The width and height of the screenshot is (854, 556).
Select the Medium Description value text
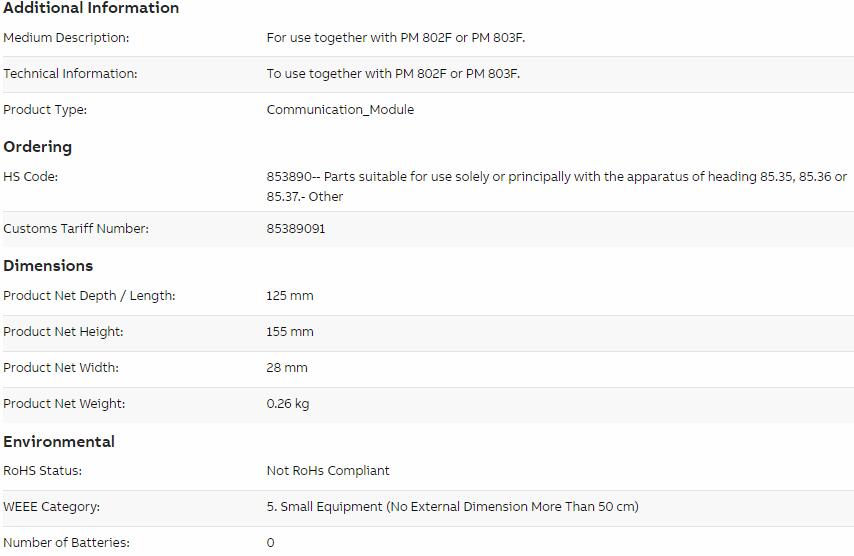396,38
